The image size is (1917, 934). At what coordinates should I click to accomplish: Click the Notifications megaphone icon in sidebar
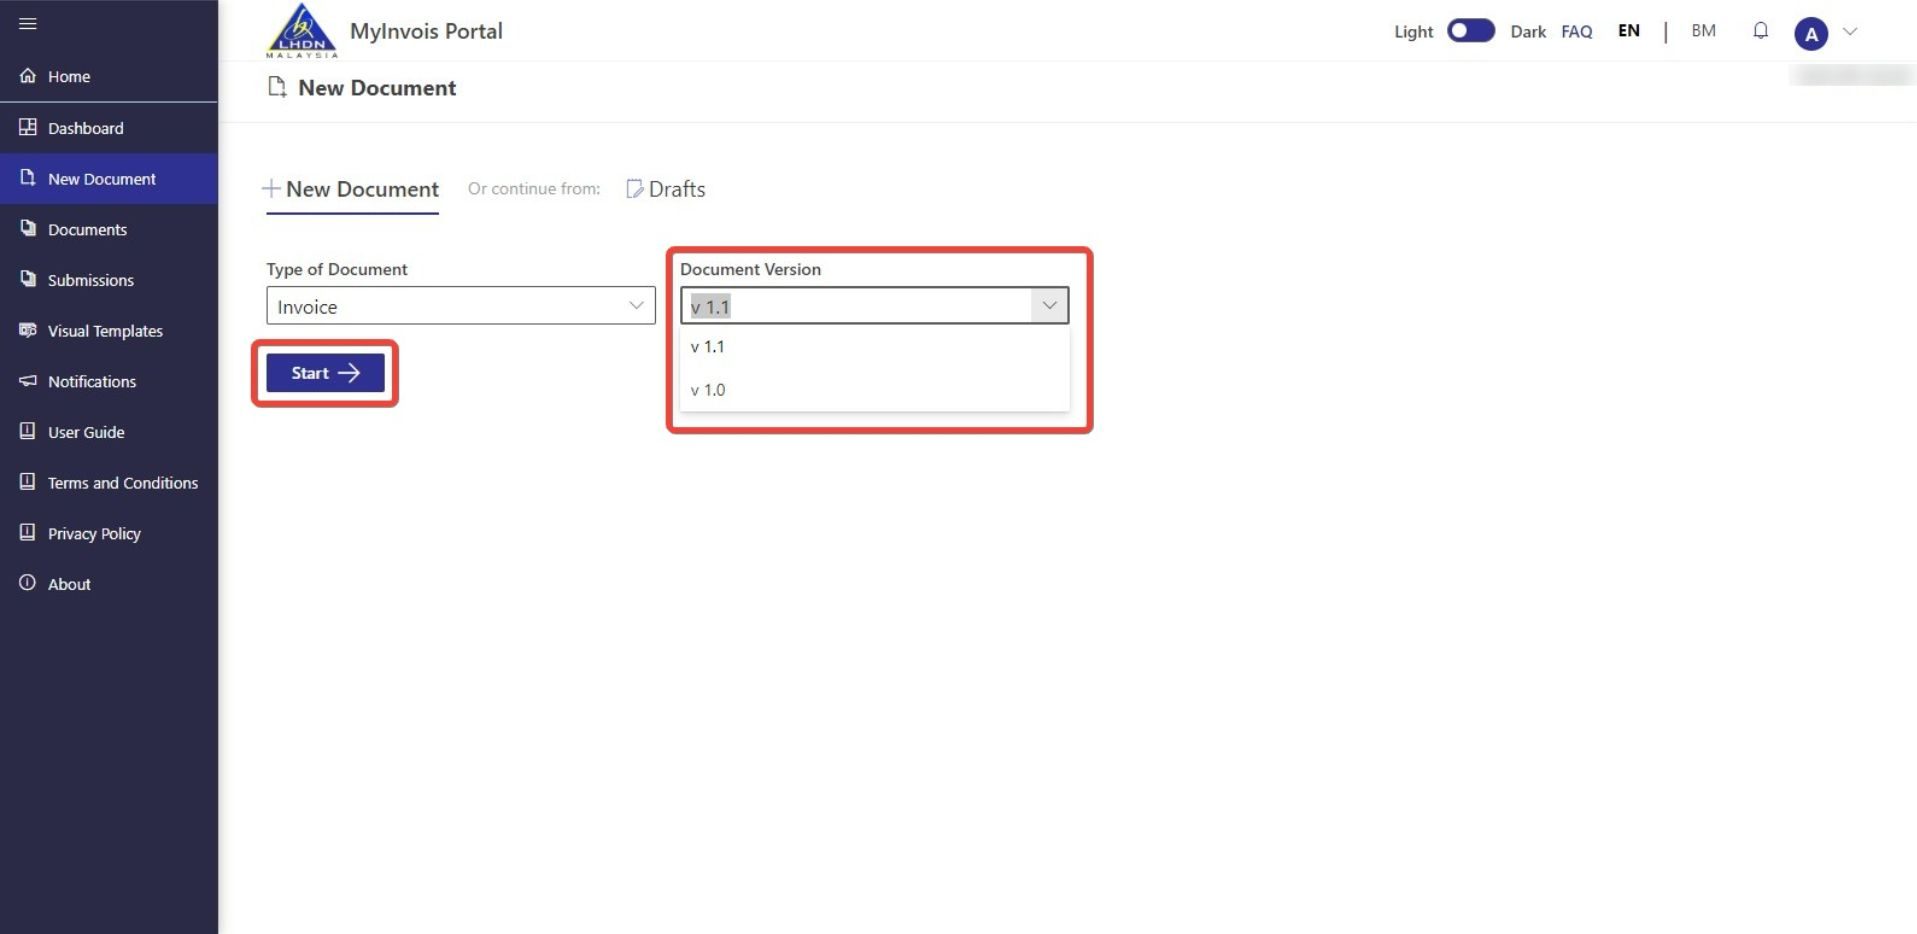pos(28,380)
